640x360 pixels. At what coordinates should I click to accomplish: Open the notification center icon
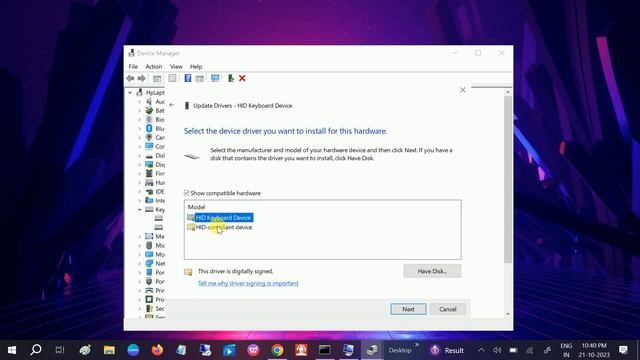(x=623, y=350)
